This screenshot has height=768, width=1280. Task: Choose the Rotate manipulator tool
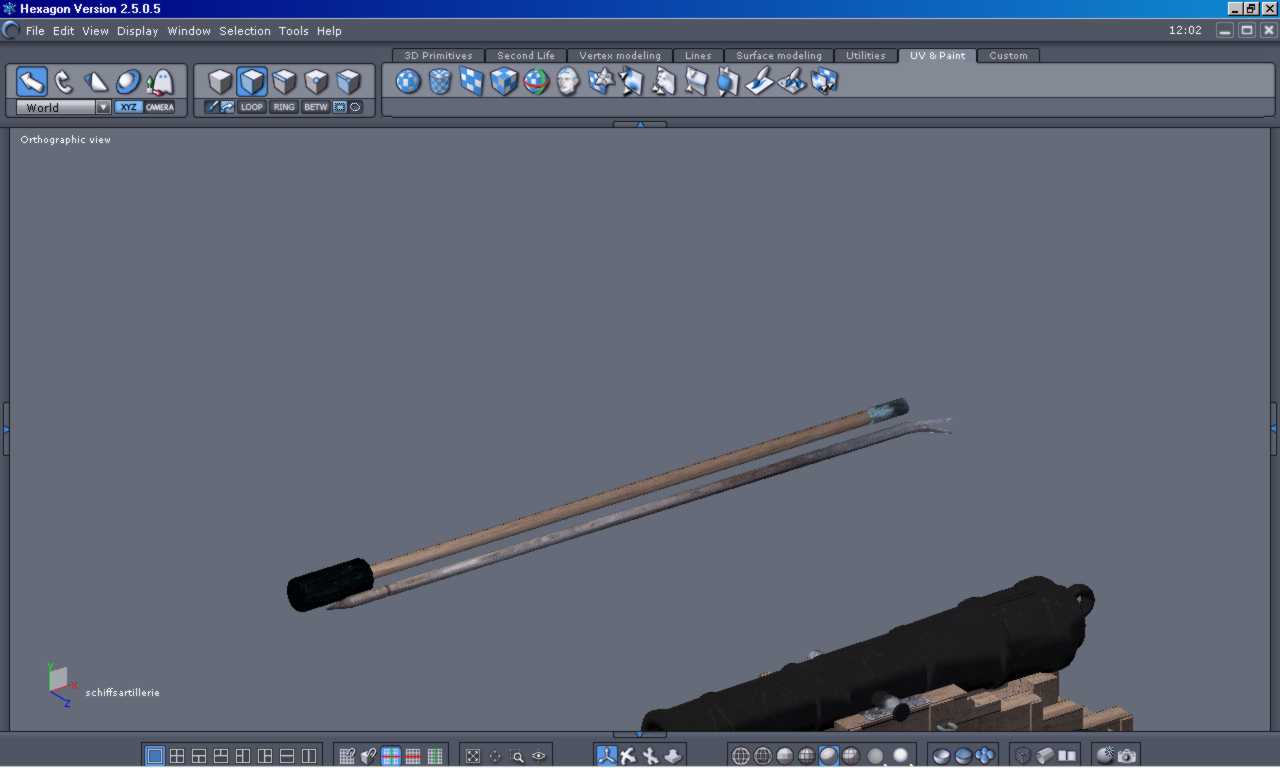click(x=64, y=82)
